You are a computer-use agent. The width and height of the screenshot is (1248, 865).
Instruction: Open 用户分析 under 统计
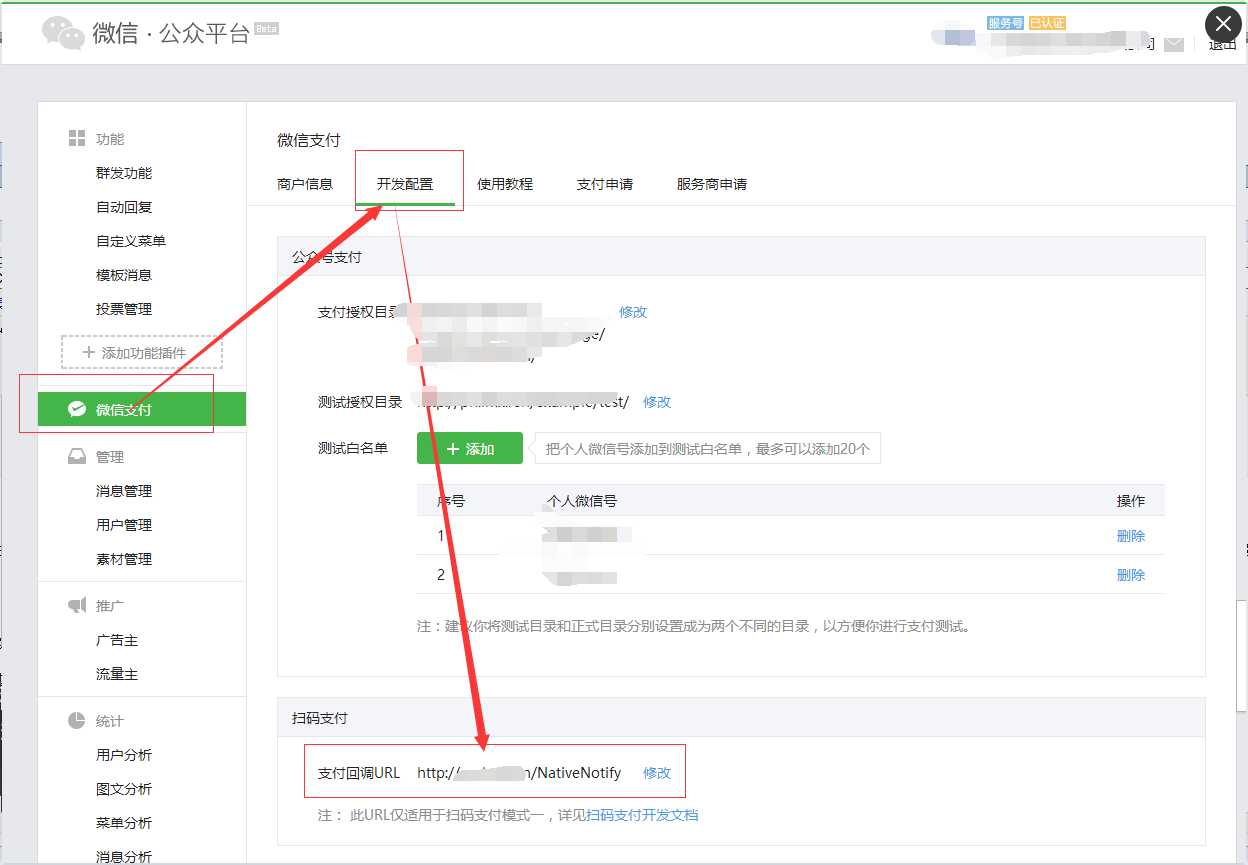[x=124, y=755]
